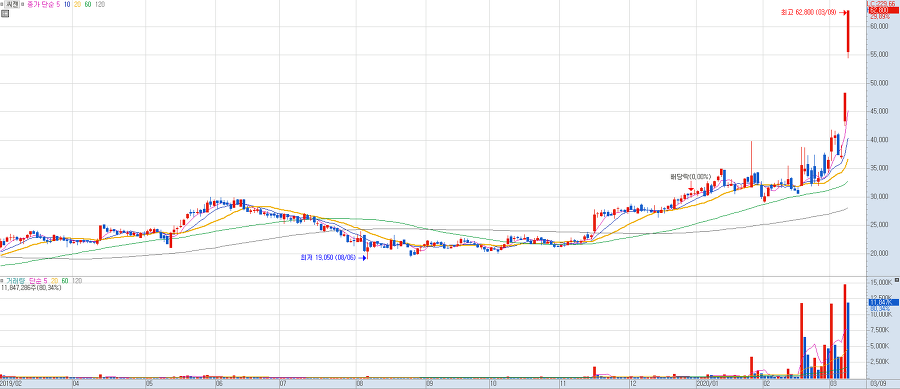Screen dimensions: 900x389
Task: Click the volume 120 average label in gray
Action: 77,281
